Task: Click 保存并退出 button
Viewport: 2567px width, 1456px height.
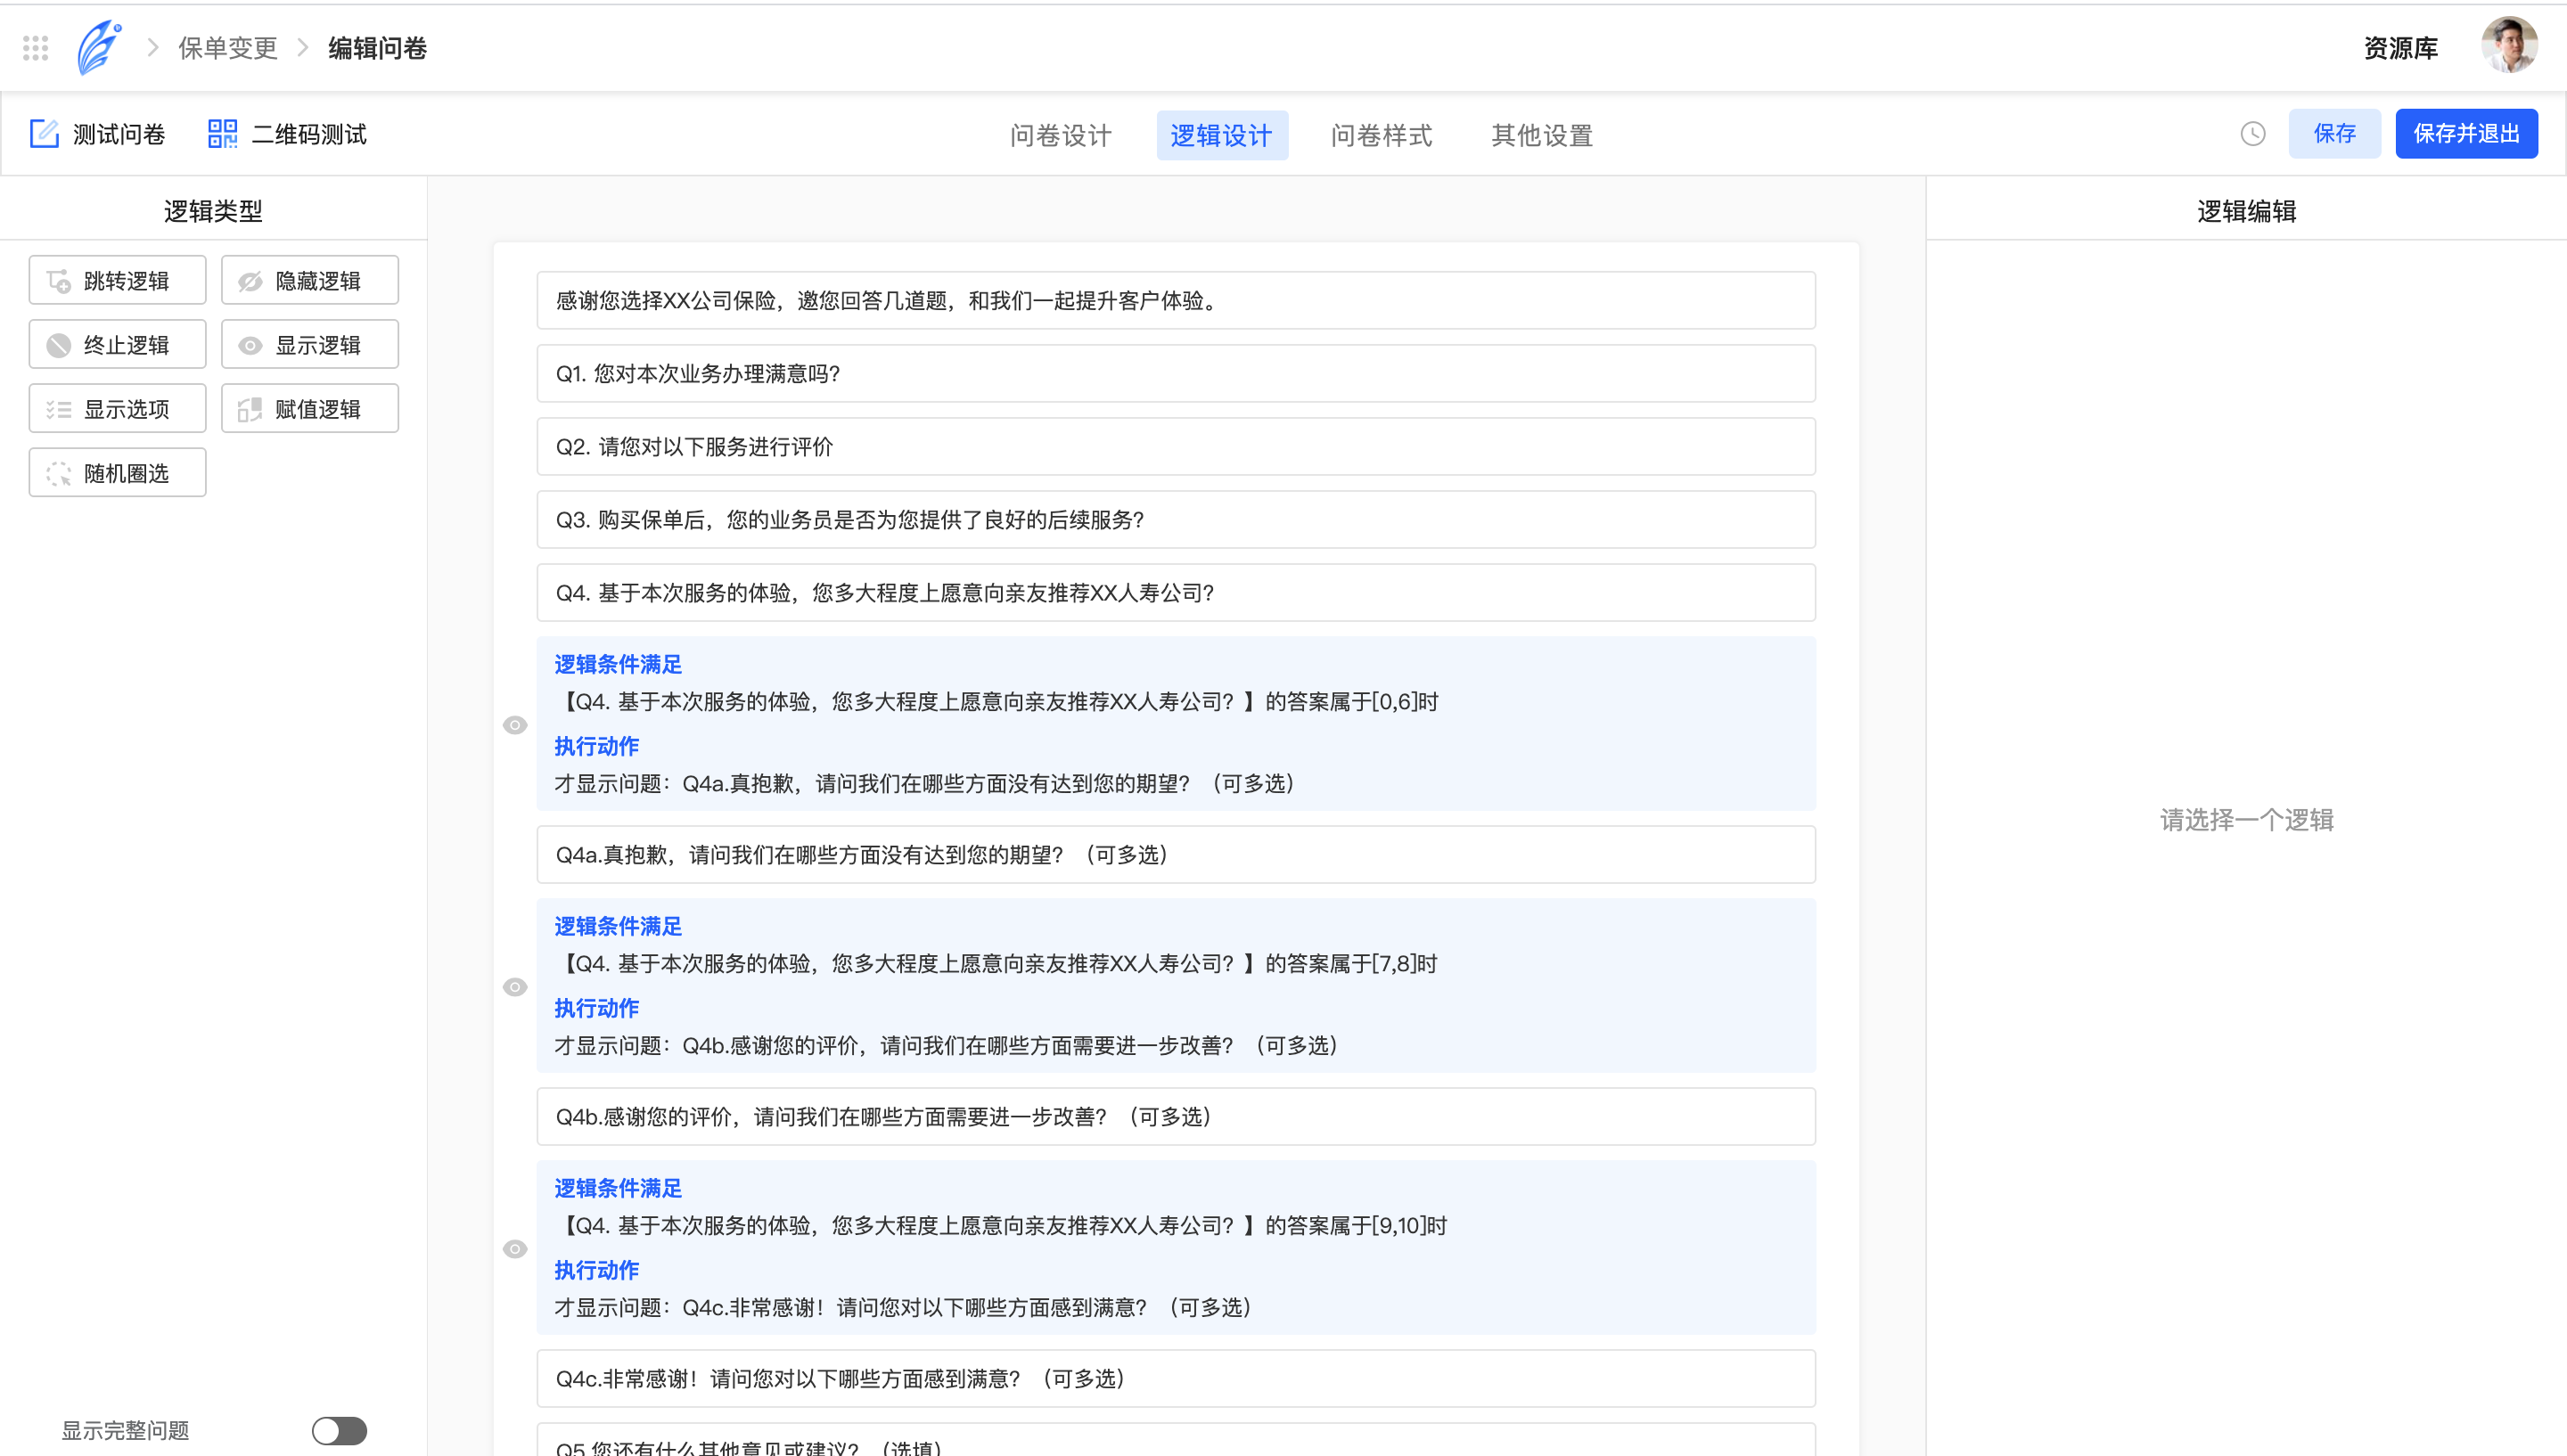Action: click(2466, 134)
